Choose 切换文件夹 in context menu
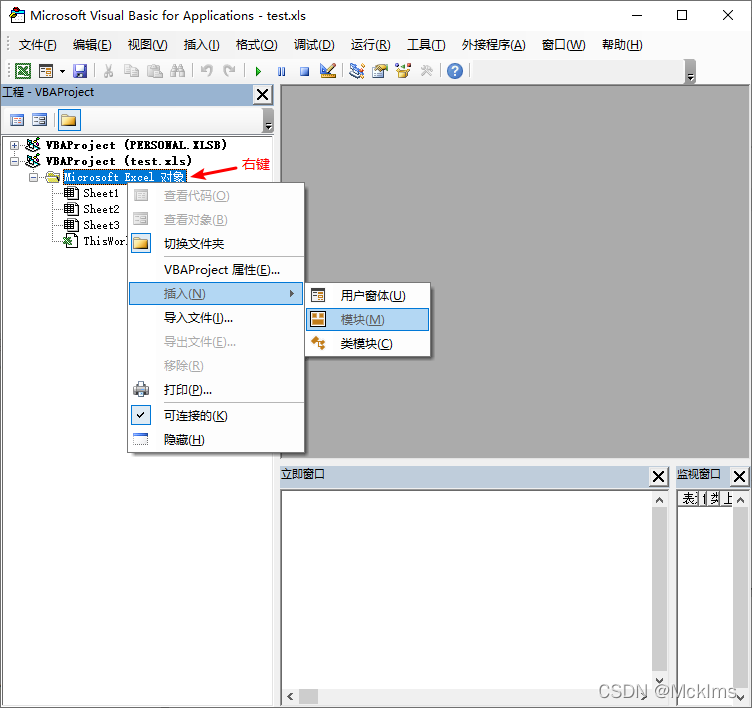This screenshot has height=708, width=752. (x=216, y=244)
